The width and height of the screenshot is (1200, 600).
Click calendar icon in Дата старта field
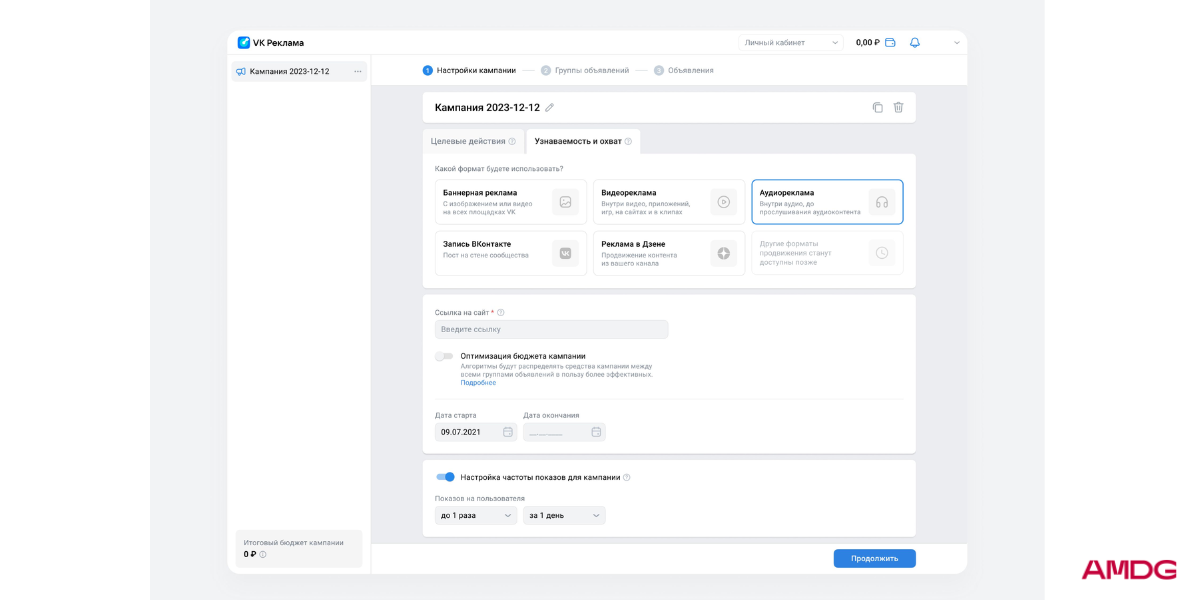coord(507,432)
